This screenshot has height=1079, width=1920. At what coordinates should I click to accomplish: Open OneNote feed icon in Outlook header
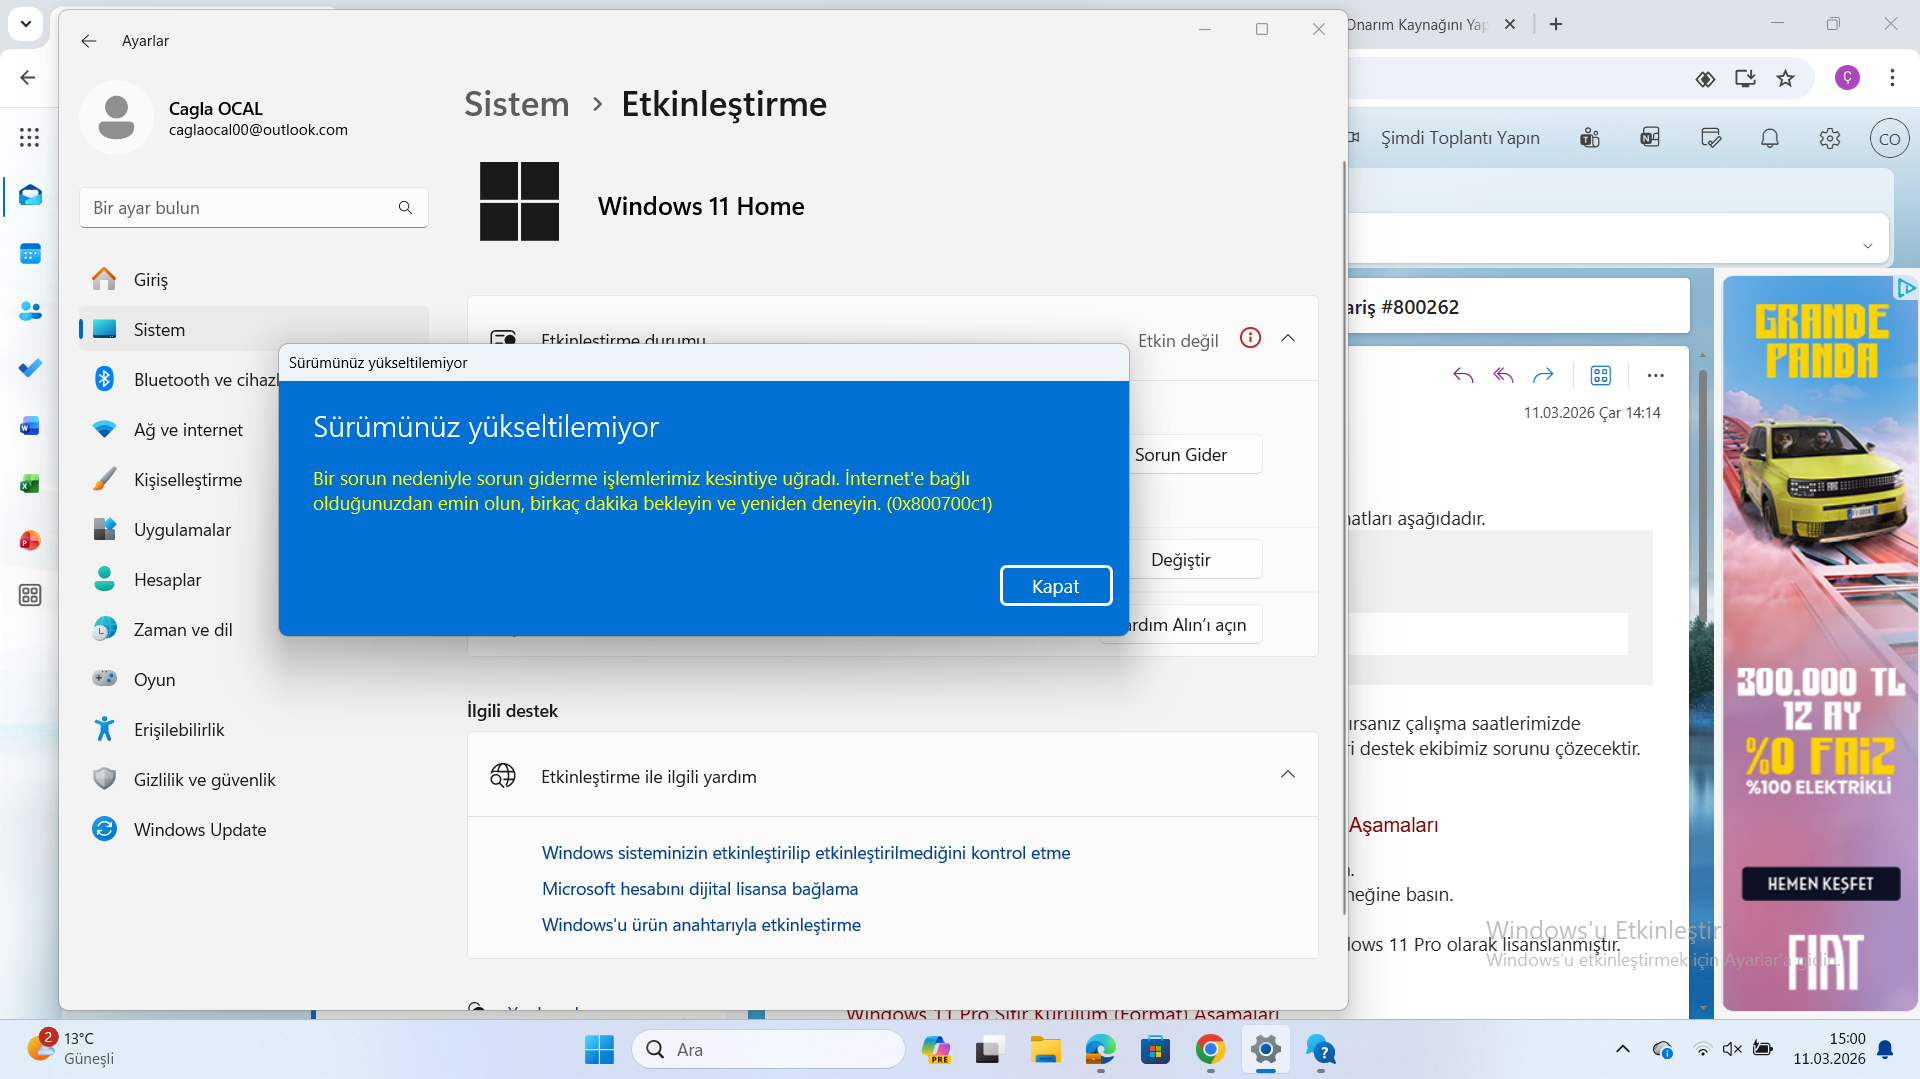pyautogui.click(x=1650, y=138)
